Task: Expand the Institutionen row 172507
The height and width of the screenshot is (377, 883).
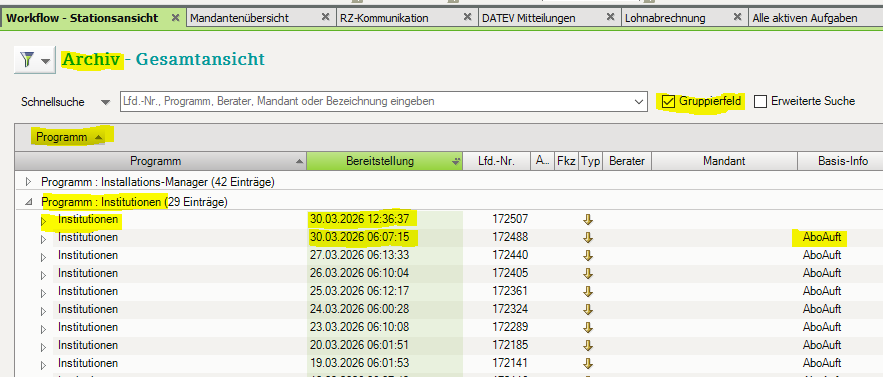Action: [44, 222]
